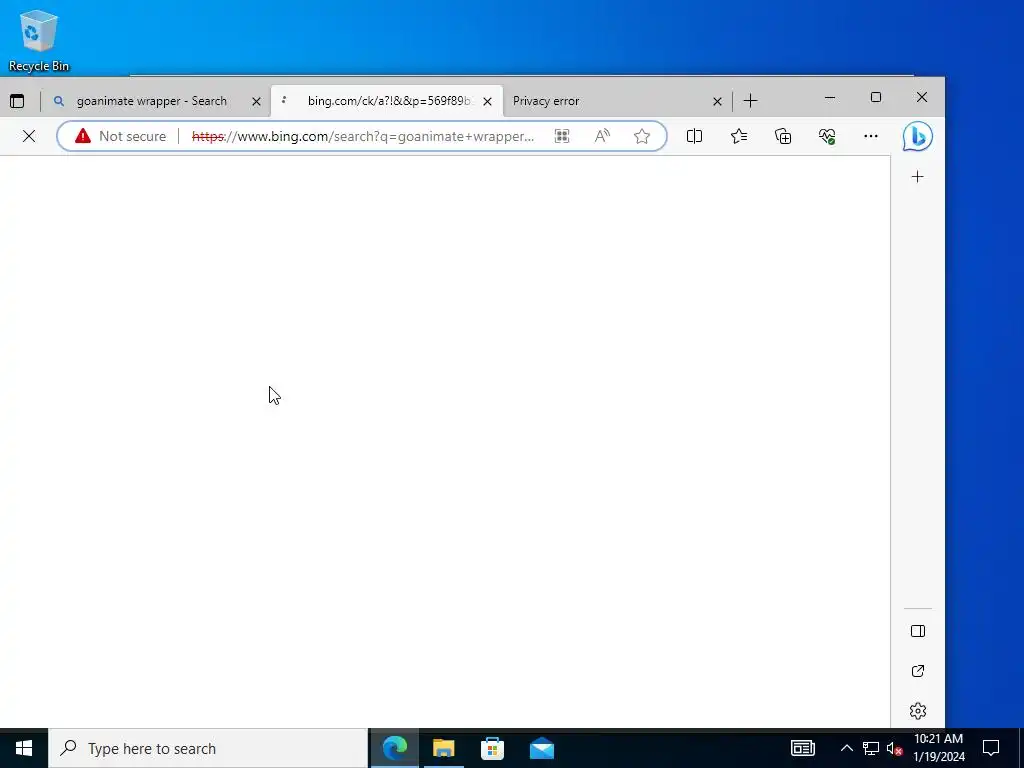Screen dimensions: 1024x768
Task: Open the notification action center
Action: click(991, 748)
